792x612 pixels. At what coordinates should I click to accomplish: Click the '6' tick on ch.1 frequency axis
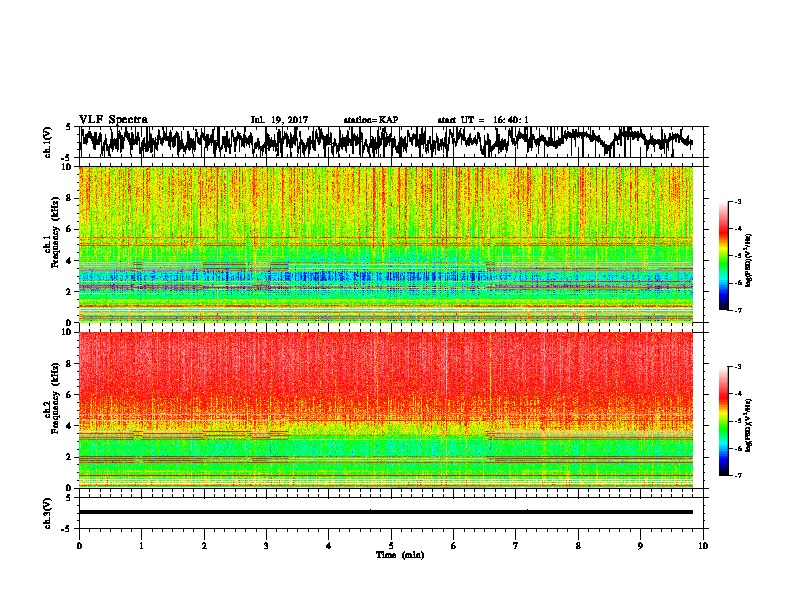[71, 229]
